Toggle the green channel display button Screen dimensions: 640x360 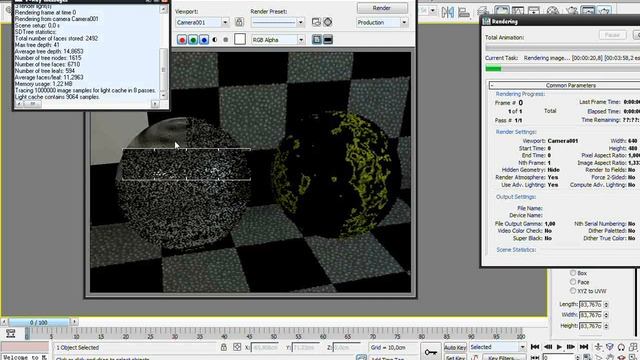tap(193, 40)
